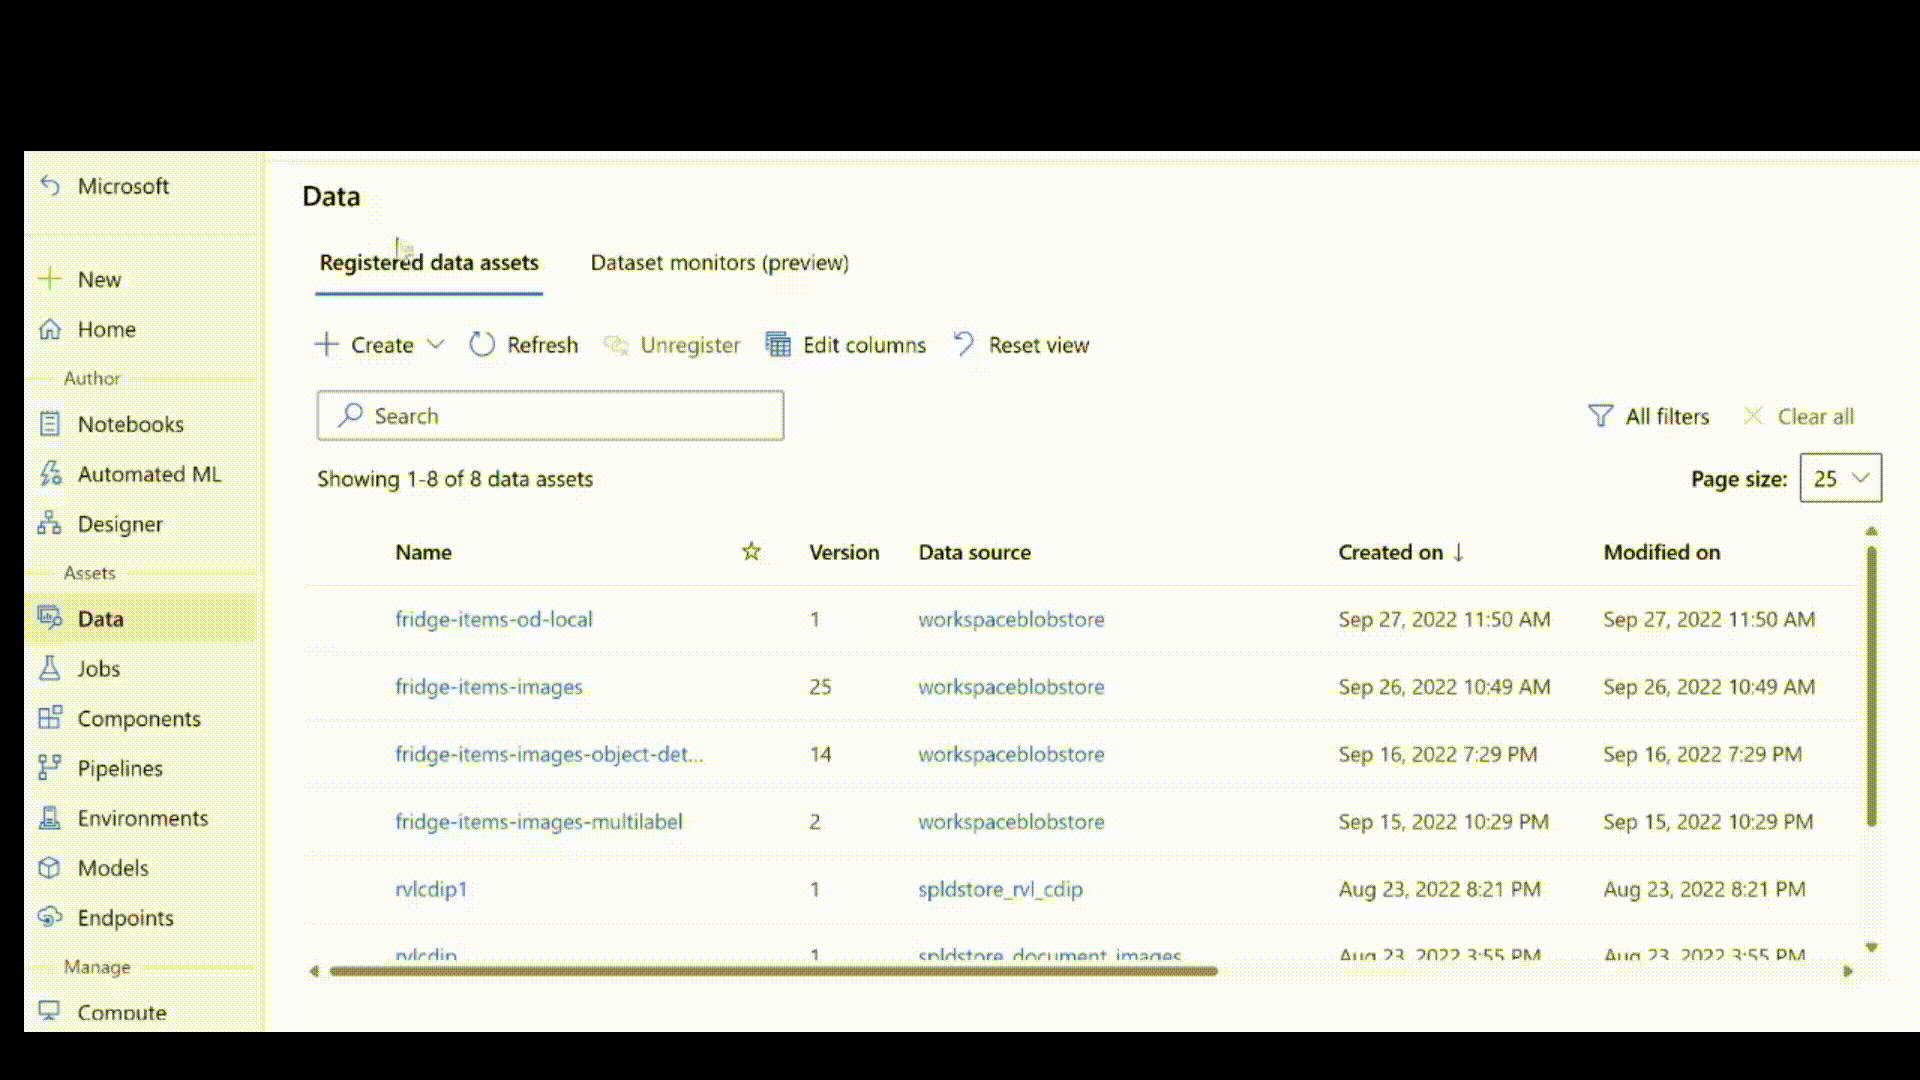Image resolution: width=1920 pixels, height=1080 pixels.
Task: Click Compute in sidebar menu
Action: click(121, 1011)
